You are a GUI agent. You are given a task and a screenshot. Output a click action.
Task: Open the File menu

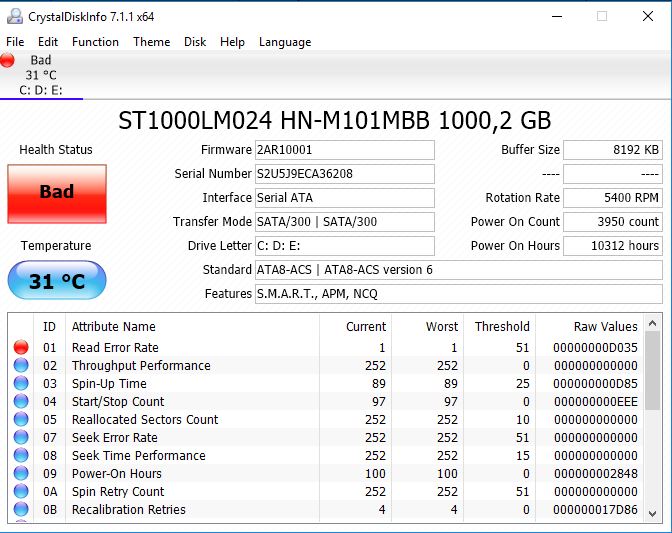tap(15, 42)
